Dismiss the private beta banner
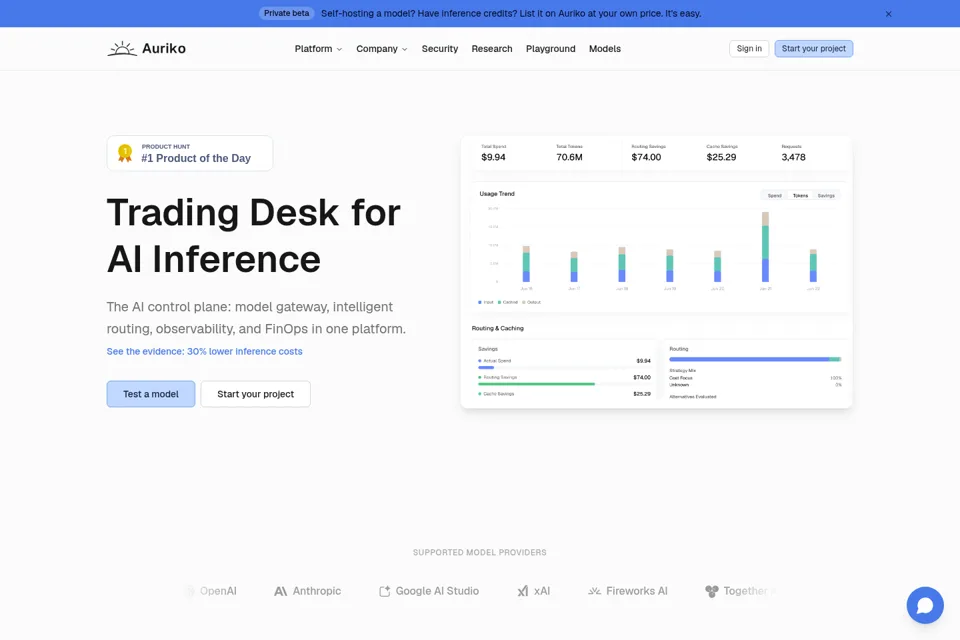This screenshot has height=640, width=960. click(x=888, y=13)
